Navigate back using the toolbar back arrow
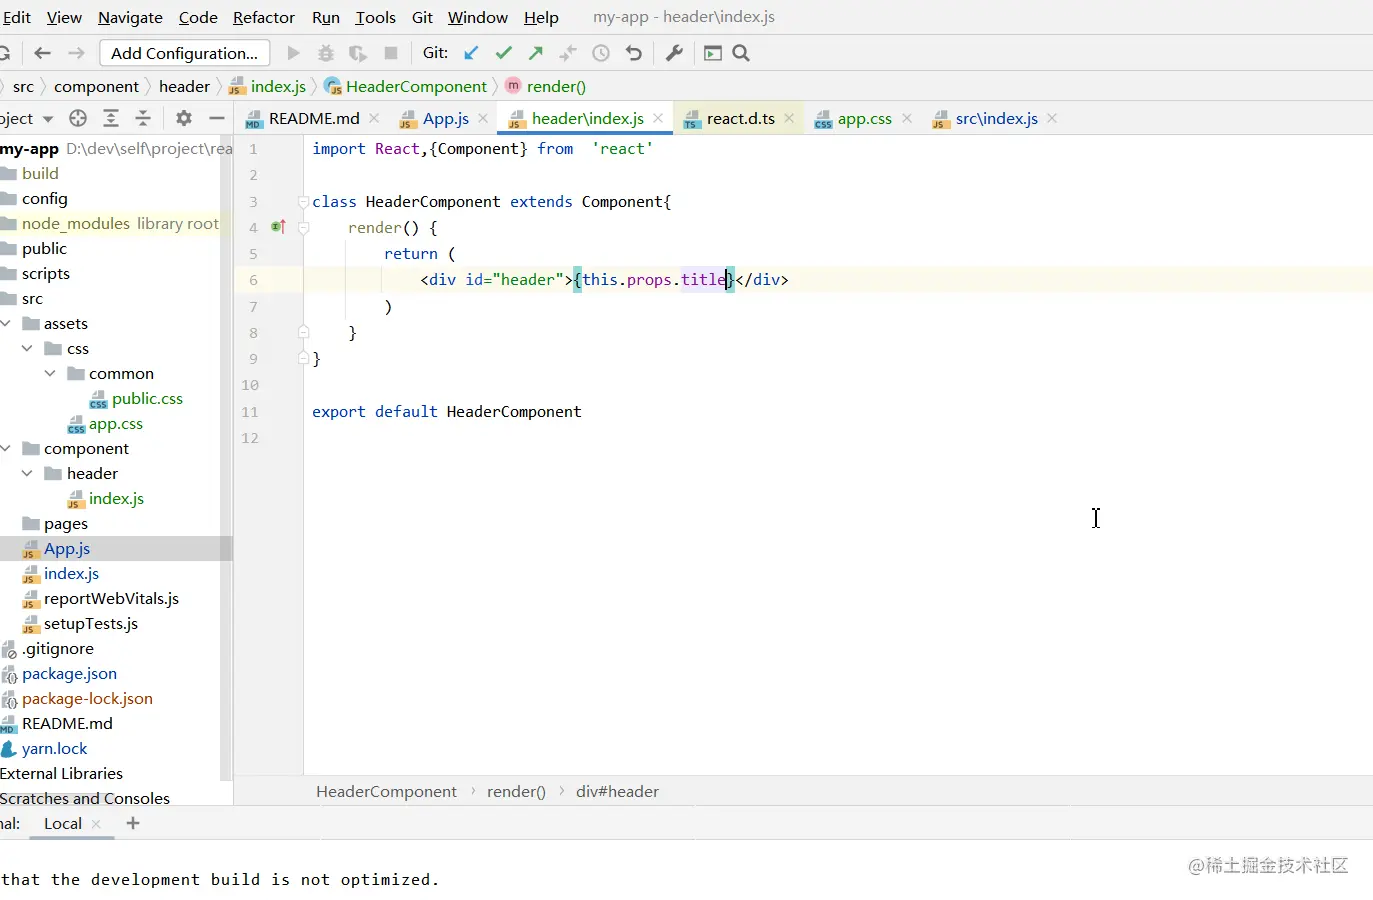Viewport: 1373px width, 900px height. [x=42, y=53]
